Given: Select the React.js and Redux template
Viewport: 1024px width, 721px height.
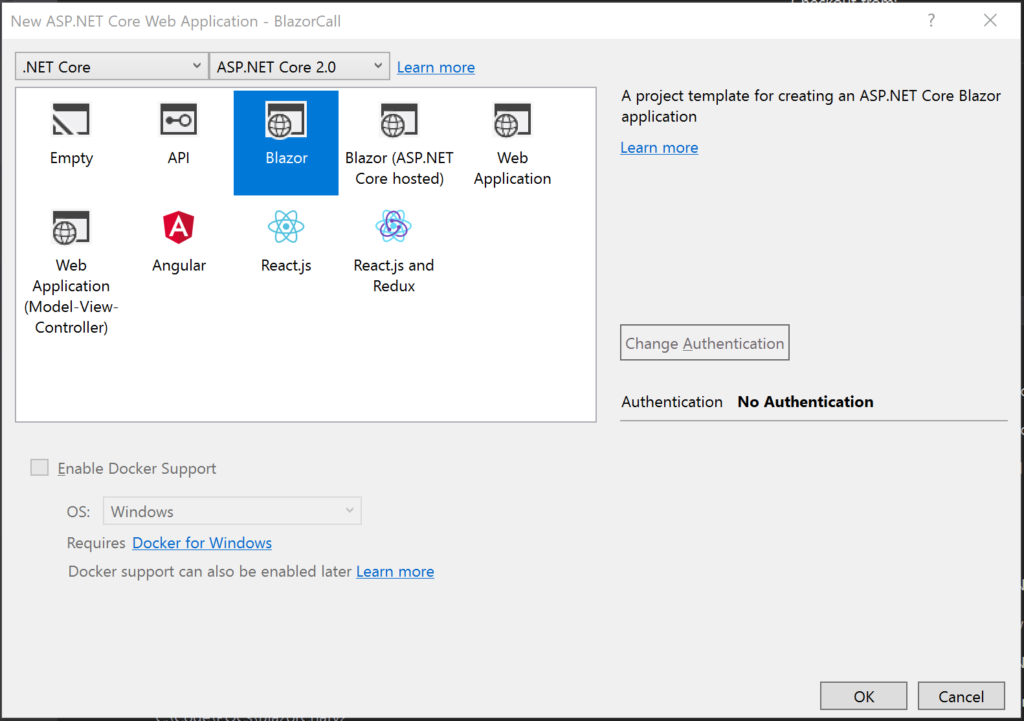Looking at the screenshot, I should coord(393,229).
